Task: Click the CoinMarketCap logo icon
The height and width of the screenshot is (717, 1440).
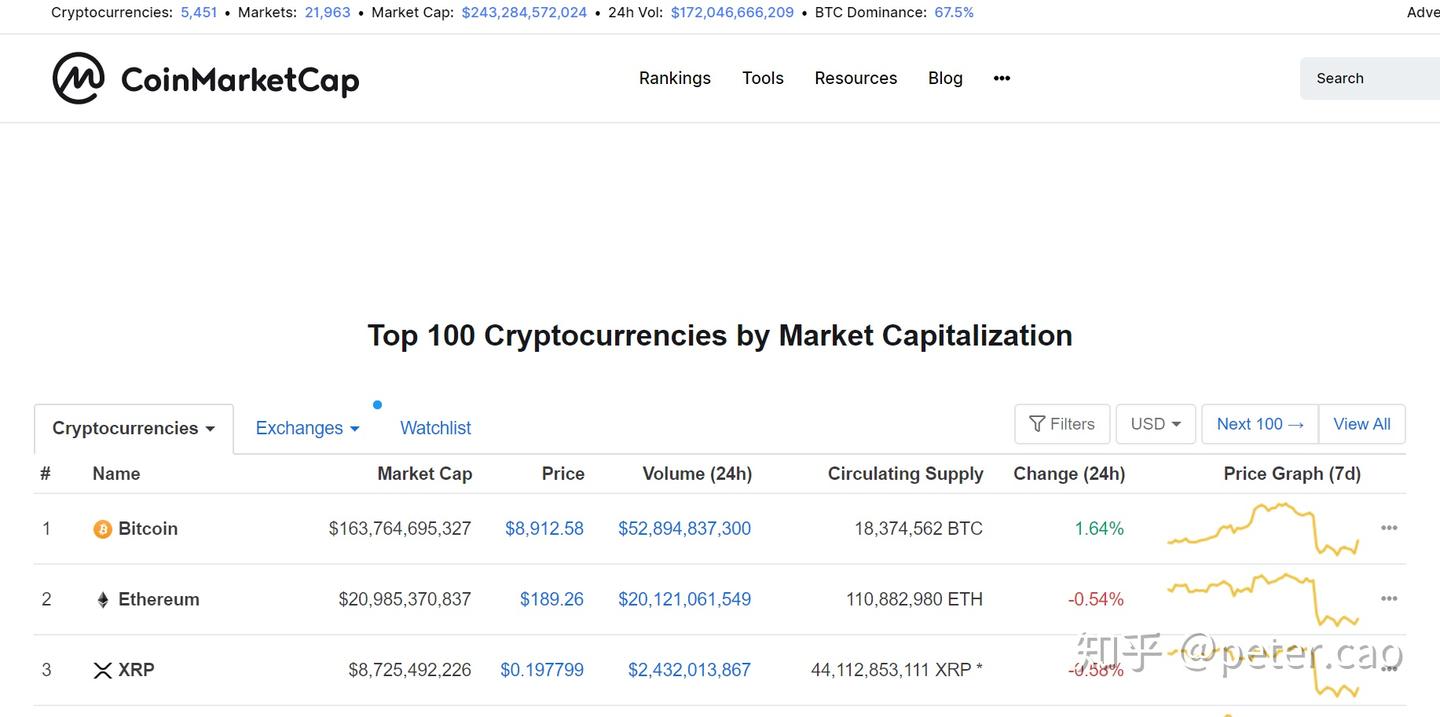Action: tap(78, 78)
